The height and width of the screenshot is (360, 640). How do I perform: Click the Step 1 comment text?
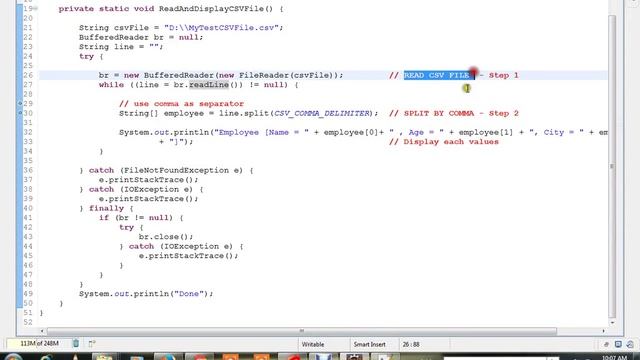[x=503, y=76]
